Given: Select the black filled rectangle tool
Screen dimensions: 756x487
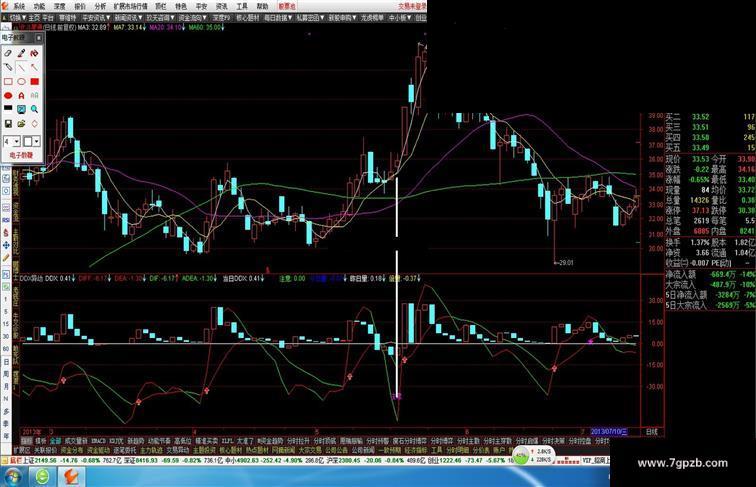Looking at the screenshot, I should 8,109.
